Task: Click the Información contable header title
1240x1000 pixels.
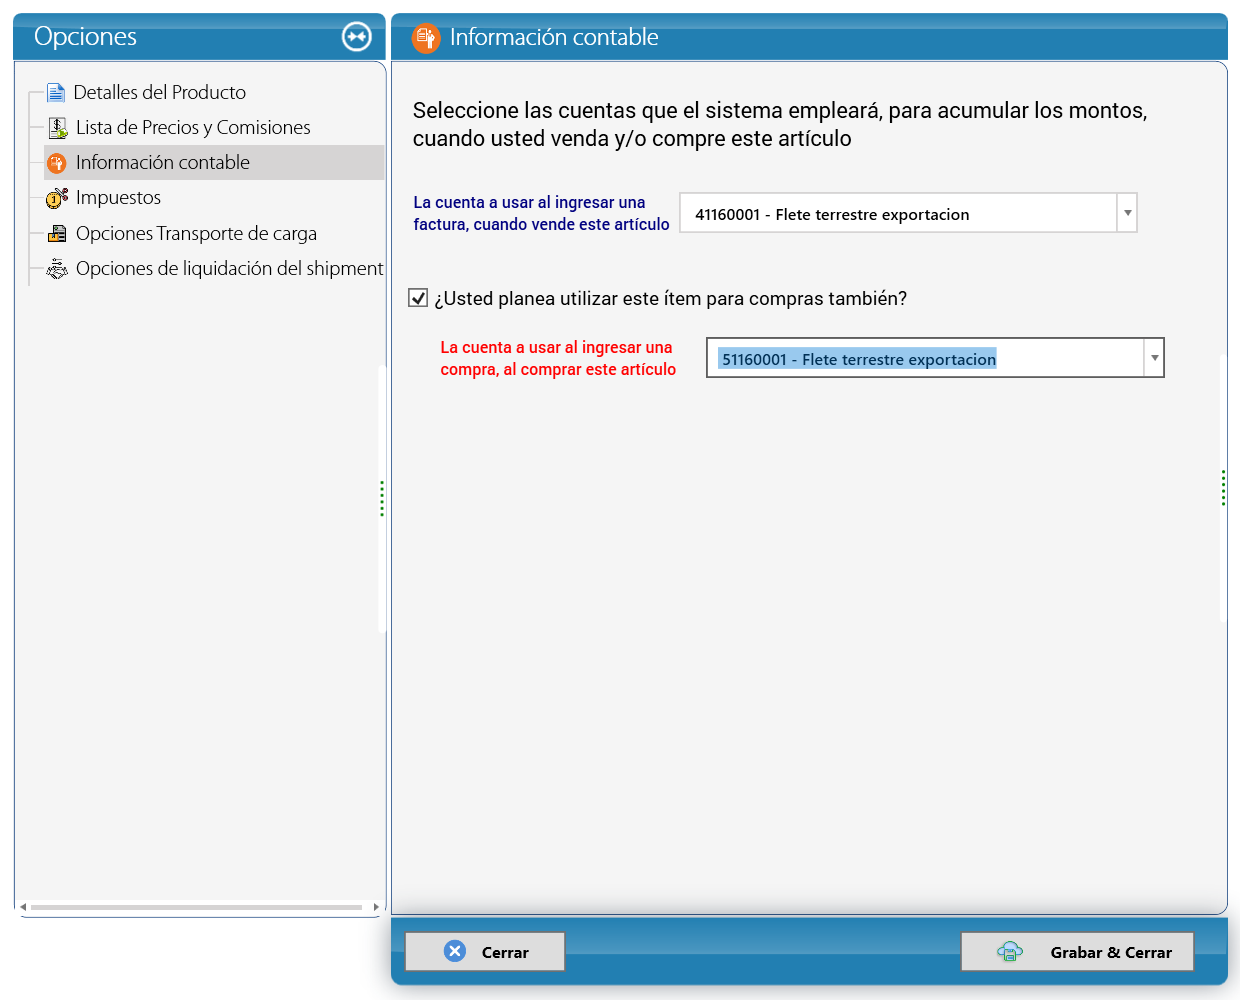Action: coord(554,37)
